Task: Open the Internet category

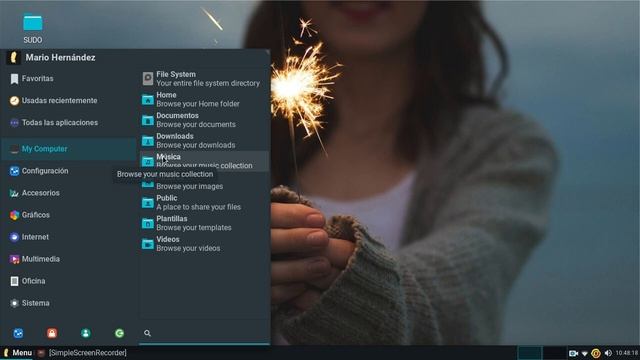Action: point(69,237)
